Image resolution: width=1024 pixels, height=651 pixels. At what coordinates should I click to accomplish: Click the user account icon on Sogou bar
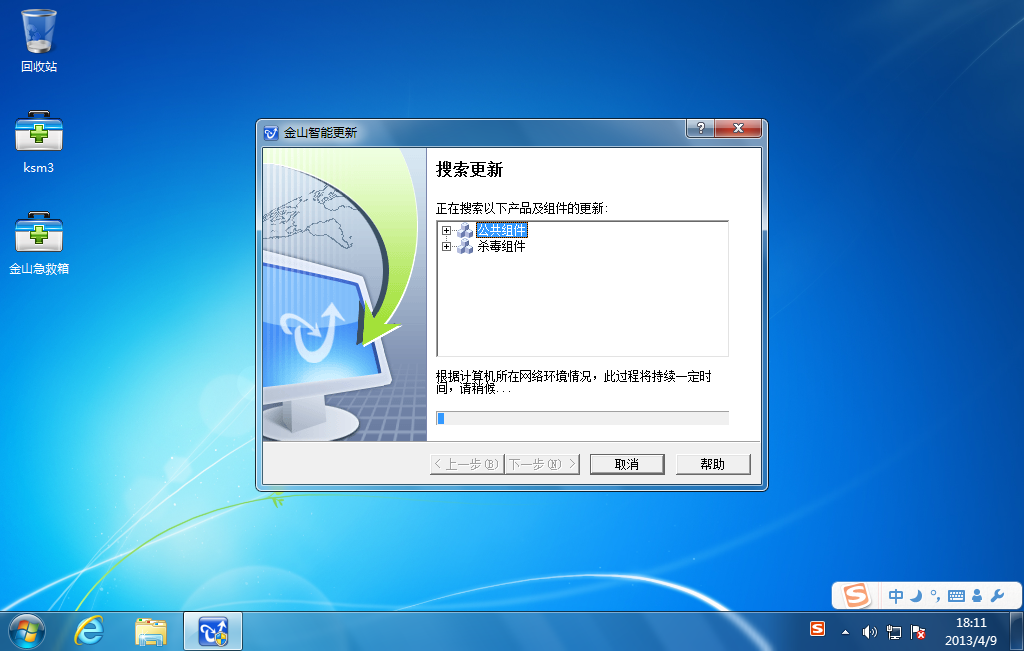[x=977, y=595]
